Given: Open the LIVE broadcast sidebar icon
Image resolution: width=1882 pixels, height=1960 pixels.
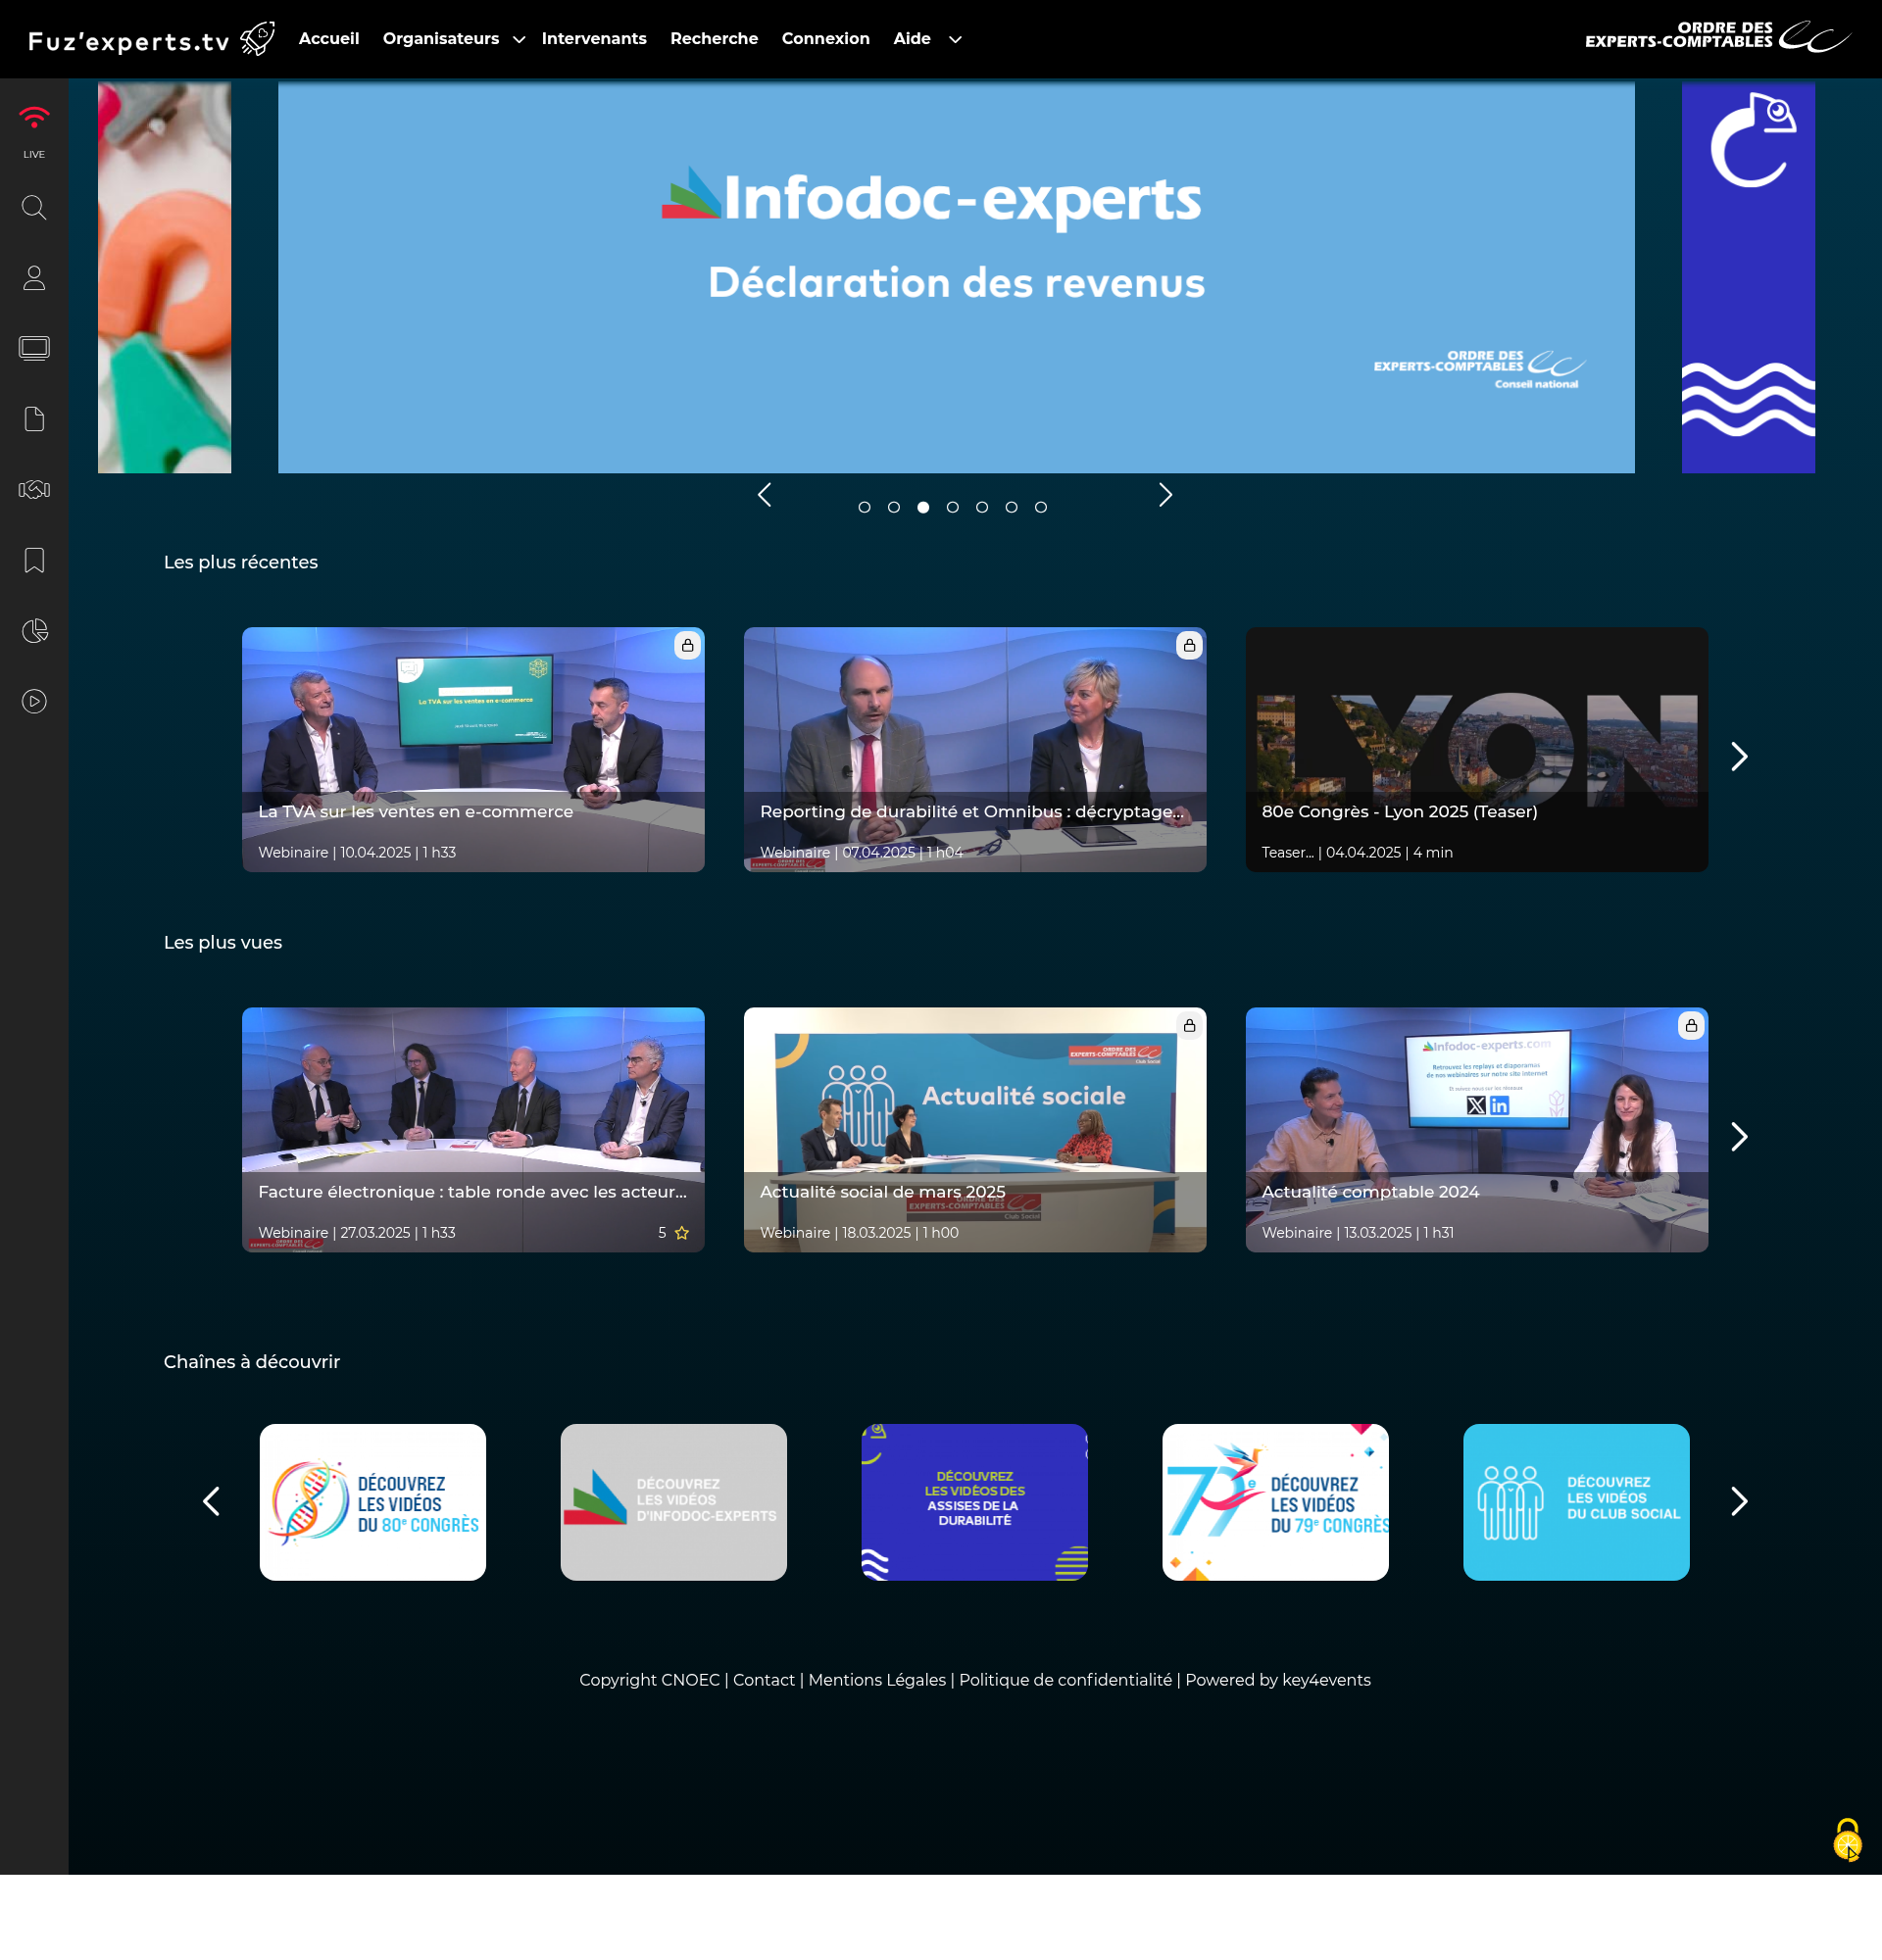Looking at the screenshot, I should (x=34, y=131).
